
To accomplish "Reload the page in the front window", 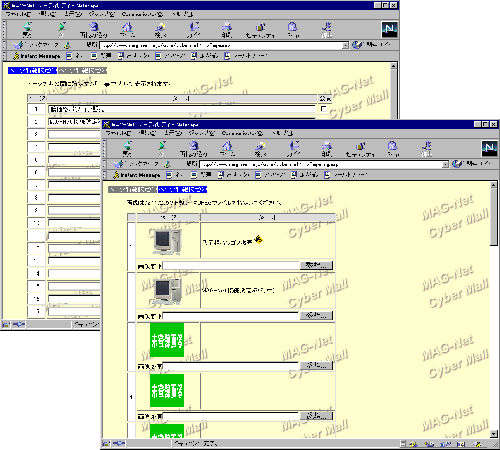I will [194, 149].
